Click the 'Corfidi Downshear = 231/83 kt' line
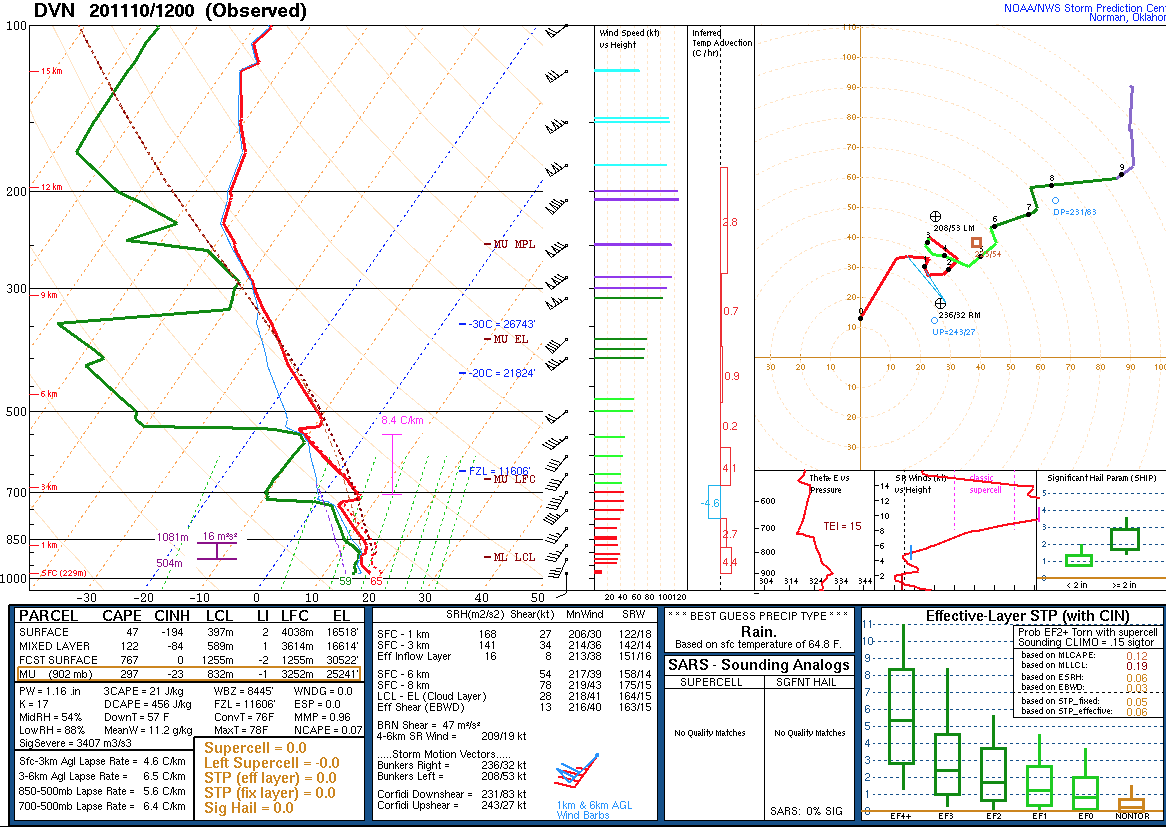The image size is (1166, 828). click(x=451, y=795)
